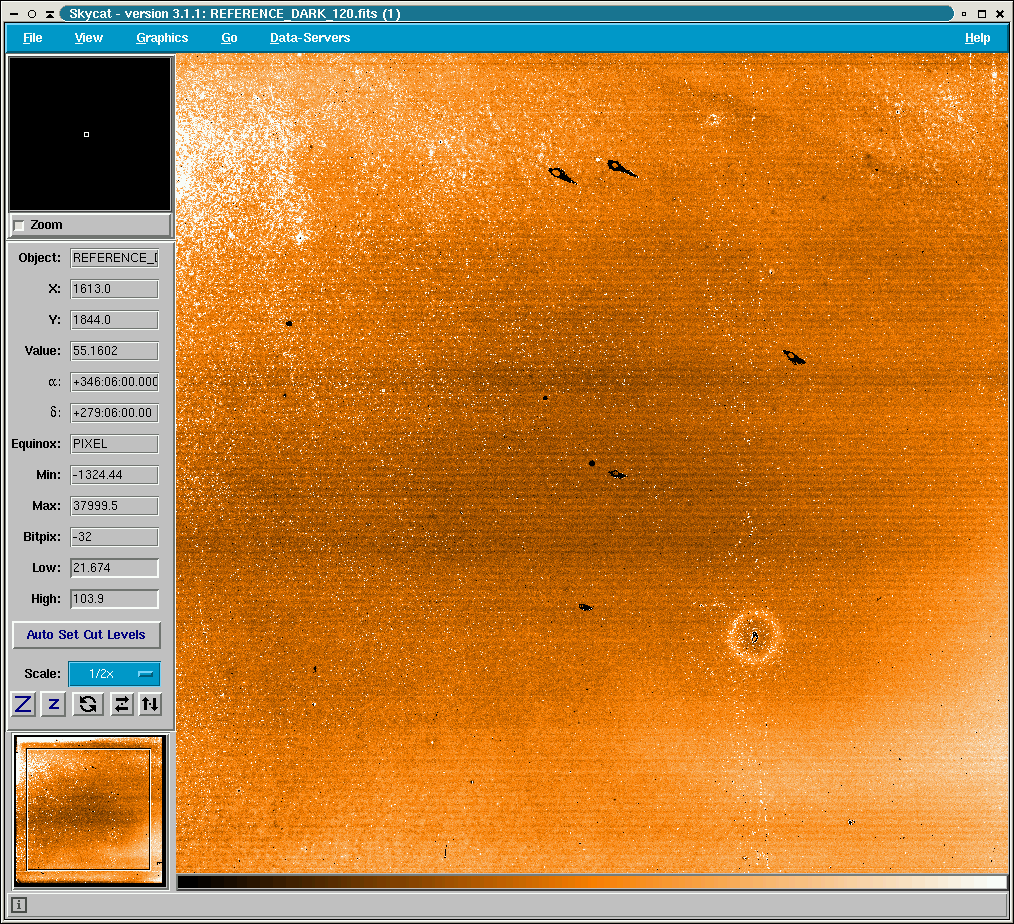Flip the image horizontally with the left-right arrows icon
This screenshot has height=924, width=1014.
click(x=121, y=704)
